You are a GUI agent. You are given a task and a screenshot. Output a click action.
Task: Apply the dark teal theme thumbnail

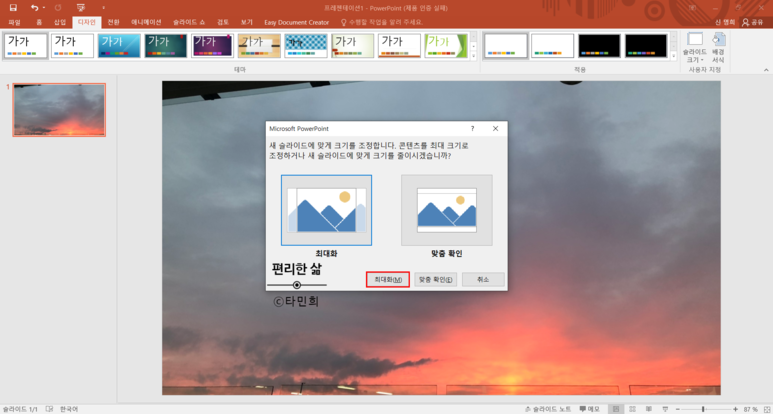click(166, 46)
